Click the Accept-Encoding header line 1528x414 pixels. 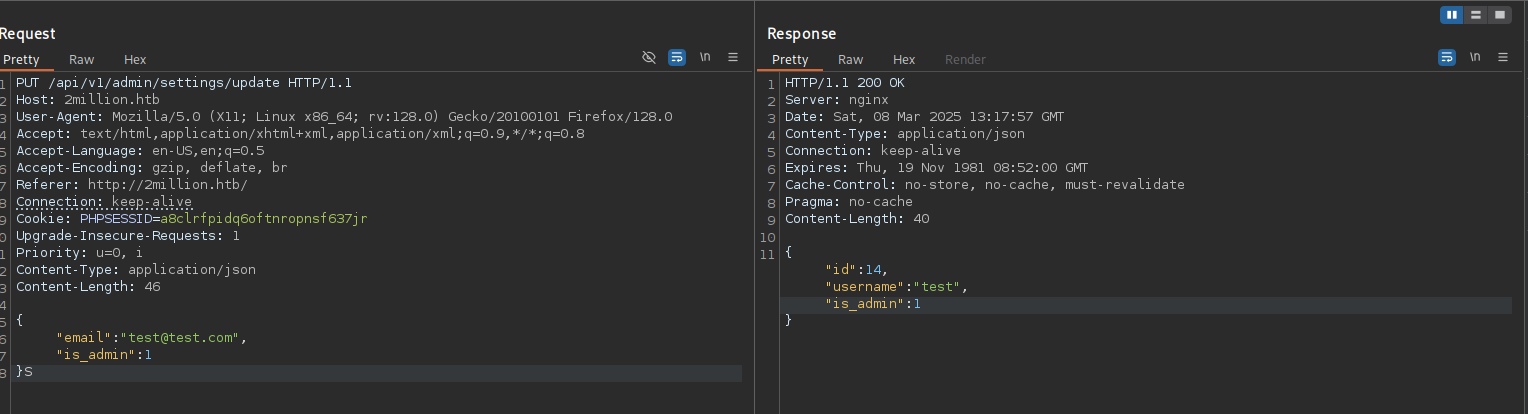[151, 168]
